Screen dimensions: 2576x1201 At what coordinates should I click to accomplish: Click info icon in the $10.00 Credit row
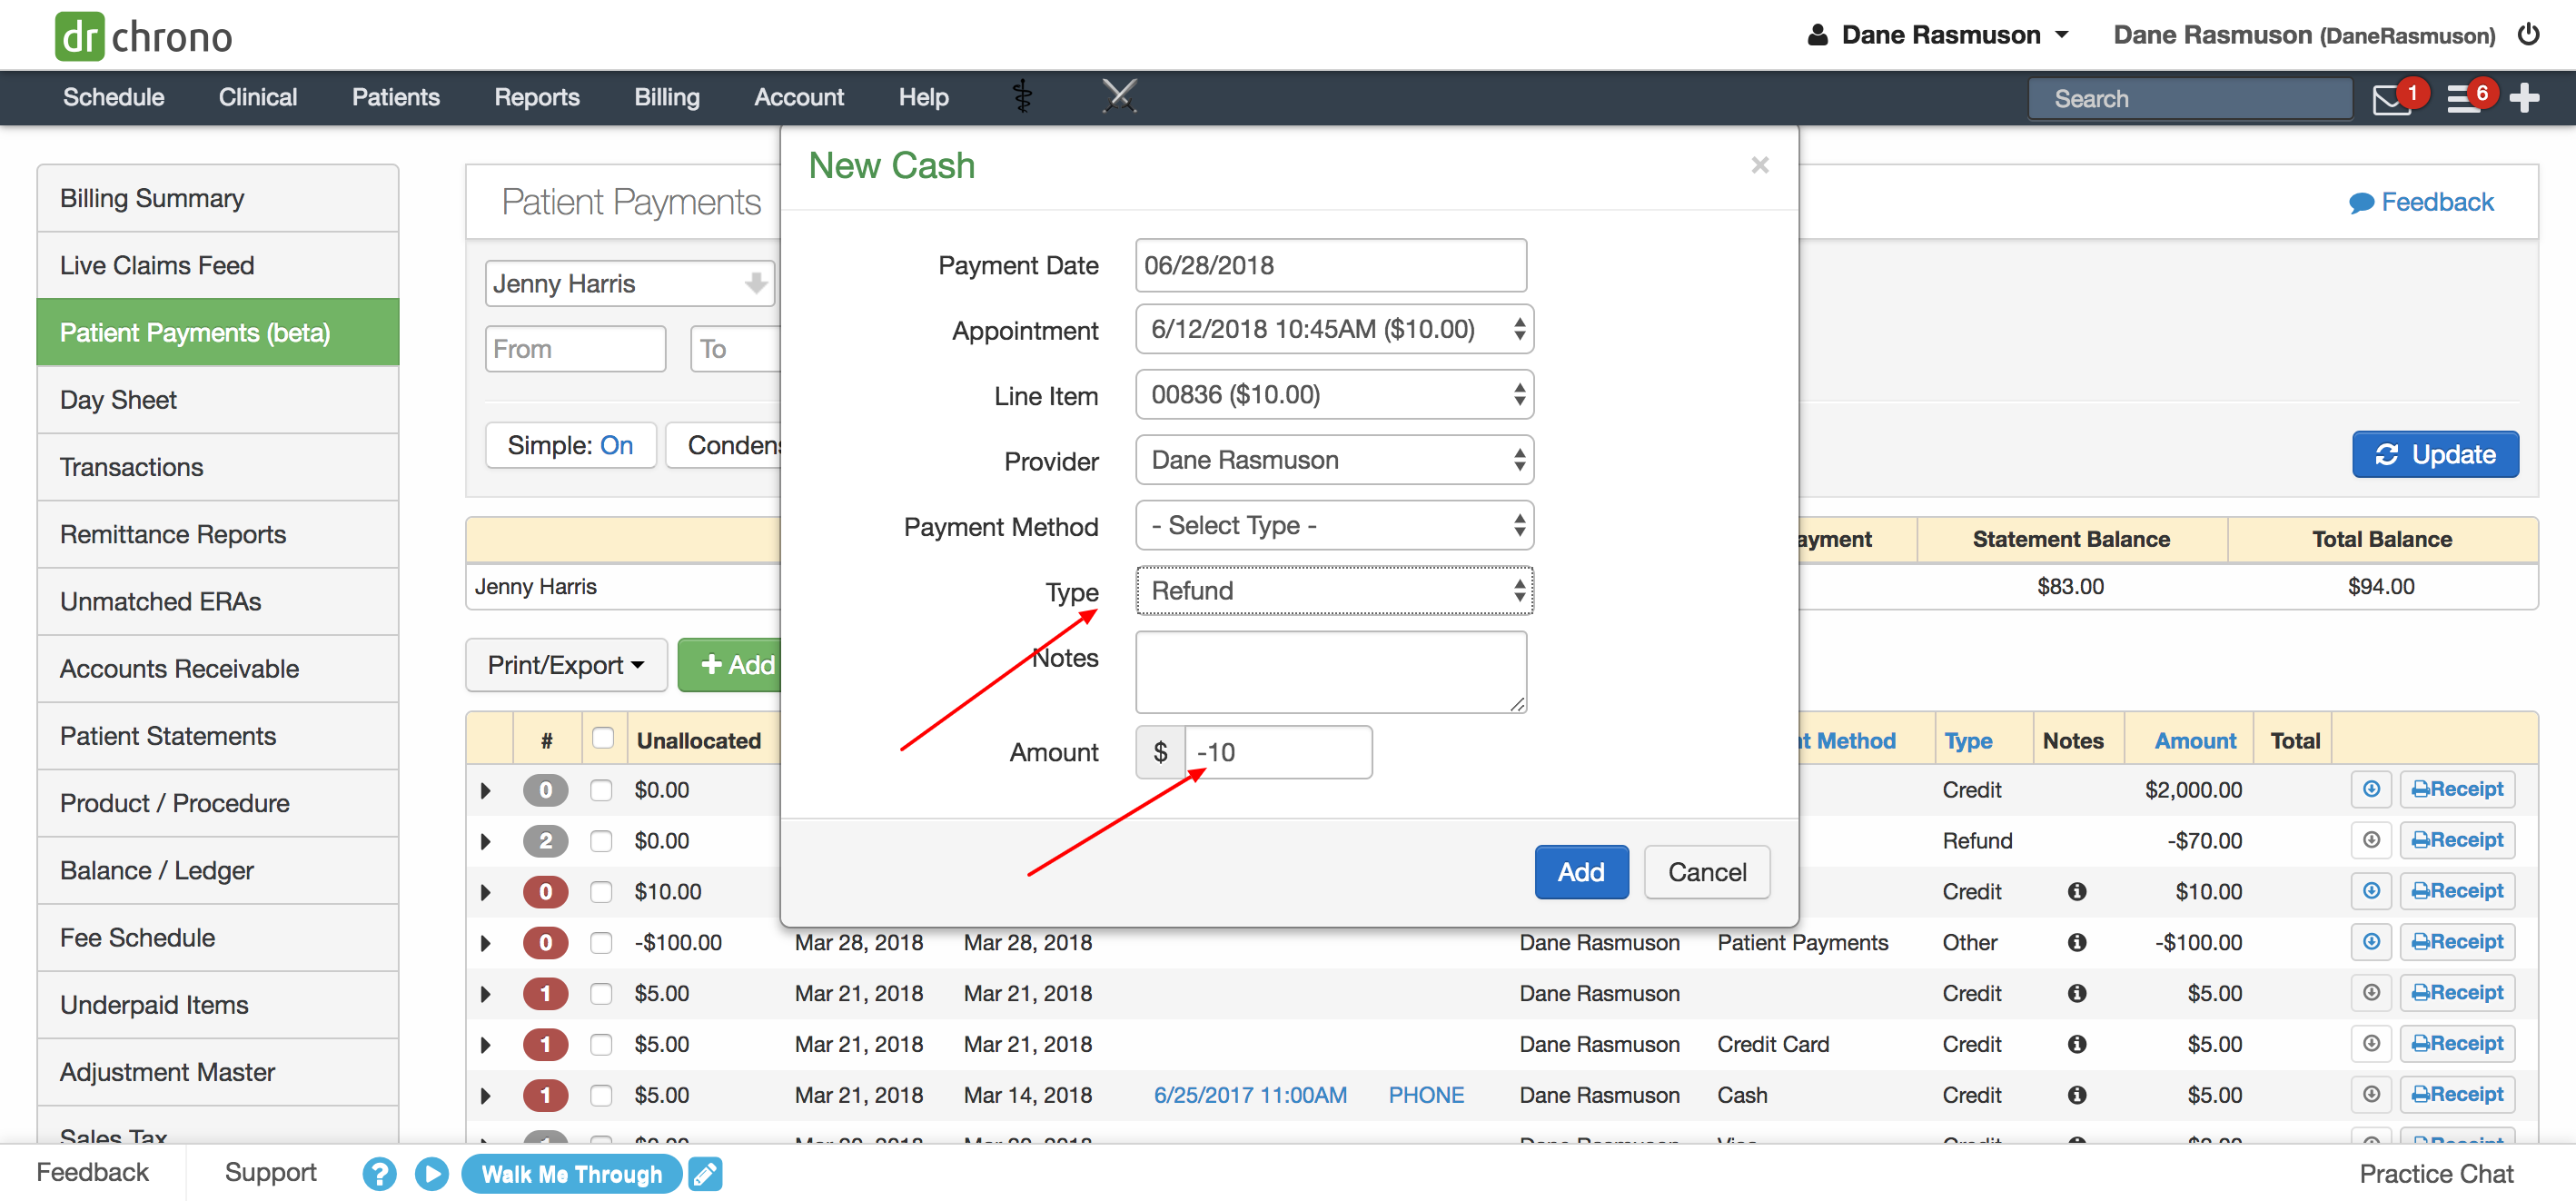coord(2077,891)
